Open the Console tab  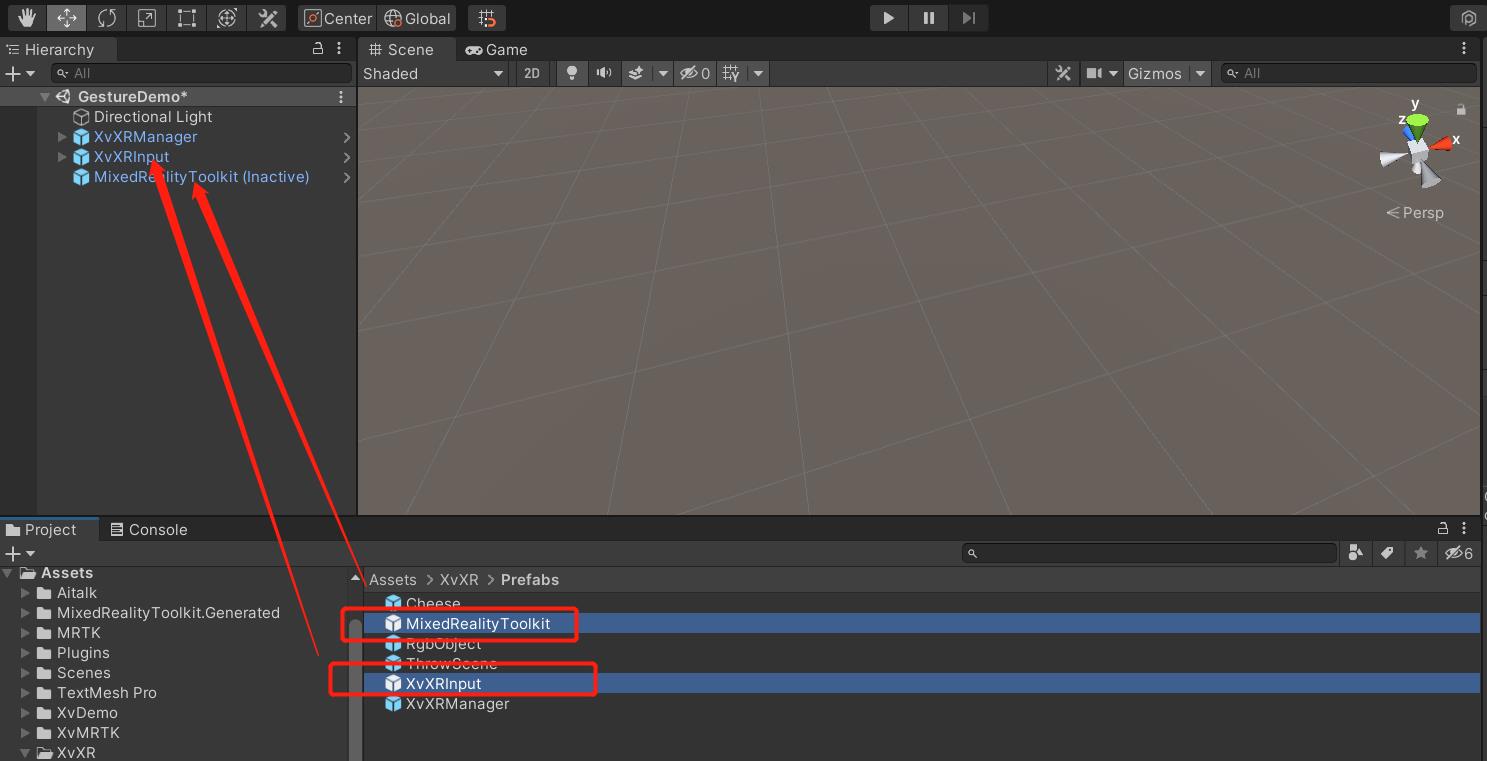point(149,529)
